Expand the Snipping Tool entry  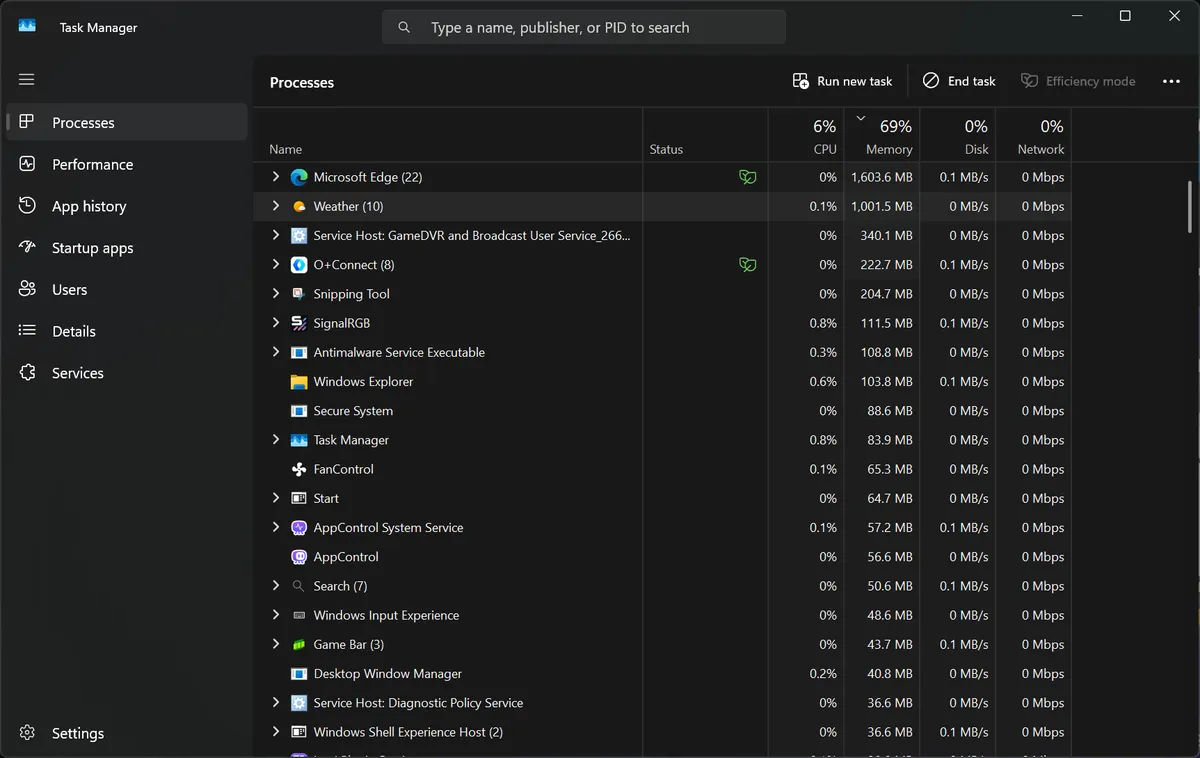coord(276,293)
